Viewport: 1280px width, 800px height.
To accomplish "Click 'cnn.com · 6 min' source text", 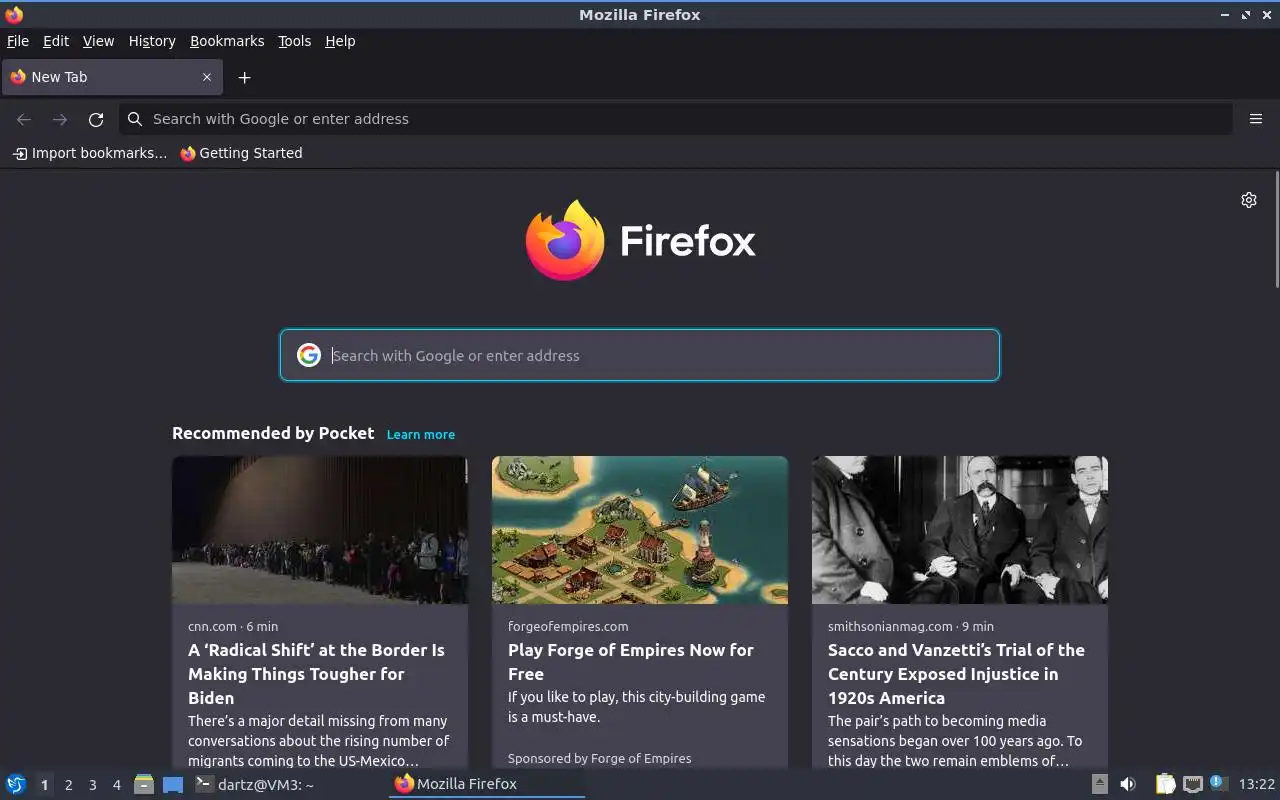I will pyautogui.click(x=233, y=626).
